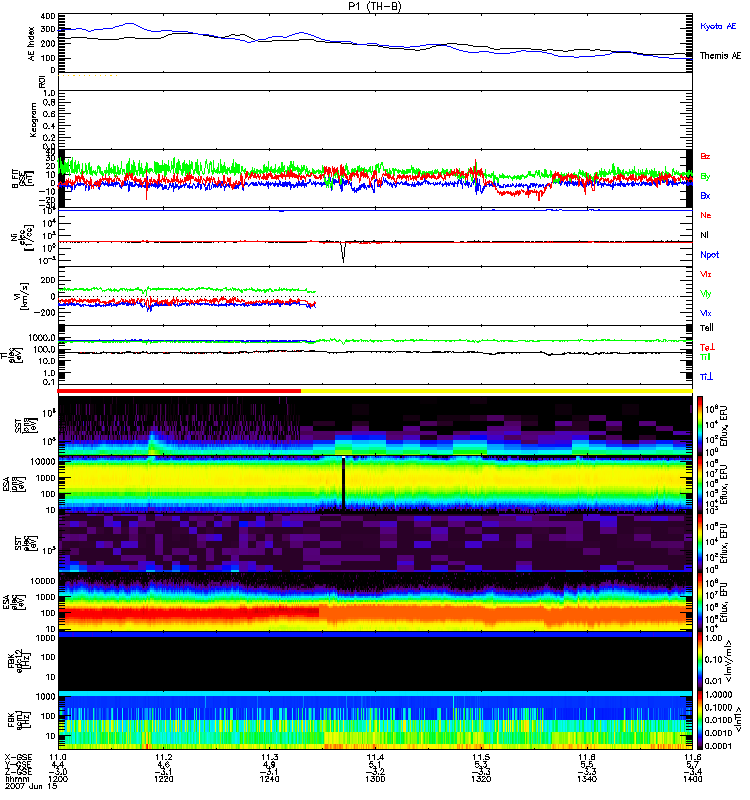Viewport: 750px width, 800px height.
Task: Select the blue Npot legend label
Action: (x=710, y=255)
